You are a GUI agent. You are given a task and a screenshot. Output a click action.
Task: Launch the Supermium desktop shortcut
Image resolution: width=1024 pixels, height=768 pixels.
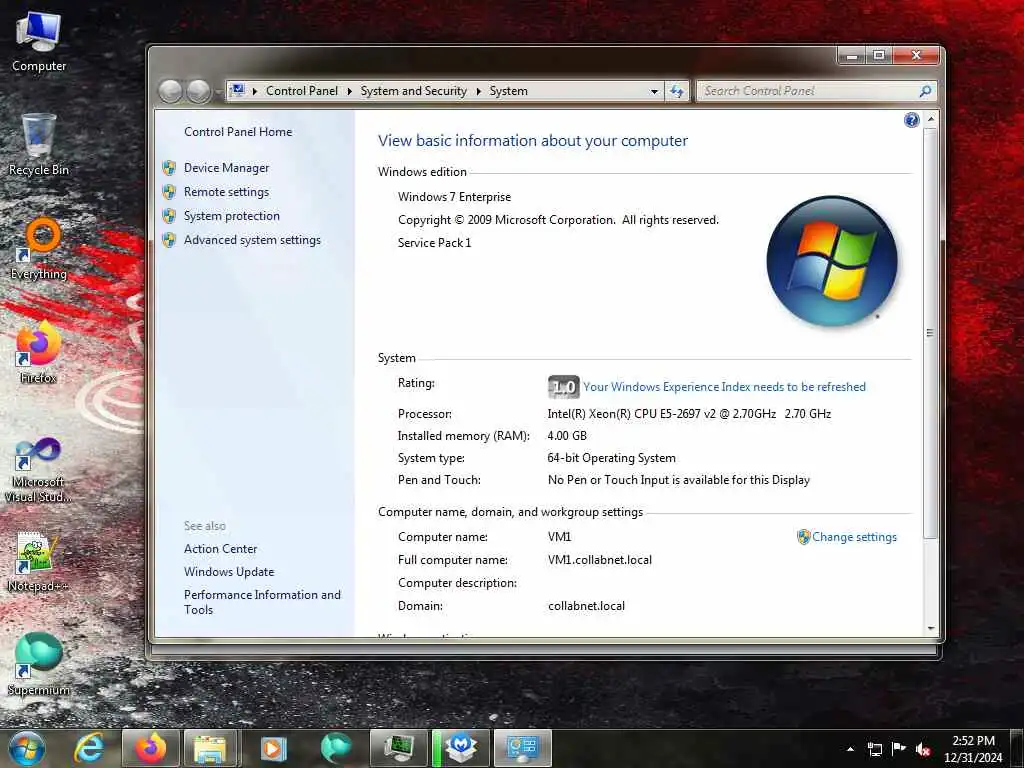[x=38, y=664]
